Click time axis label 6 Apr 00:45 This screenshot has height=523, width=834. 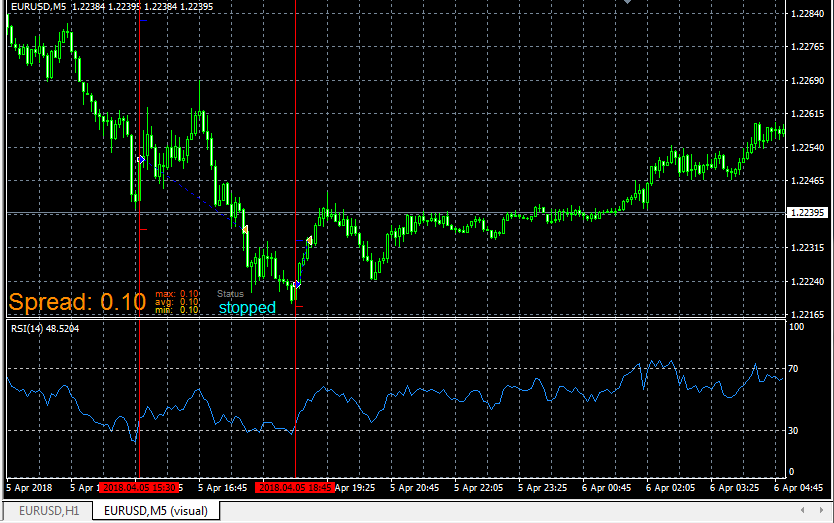606,487
